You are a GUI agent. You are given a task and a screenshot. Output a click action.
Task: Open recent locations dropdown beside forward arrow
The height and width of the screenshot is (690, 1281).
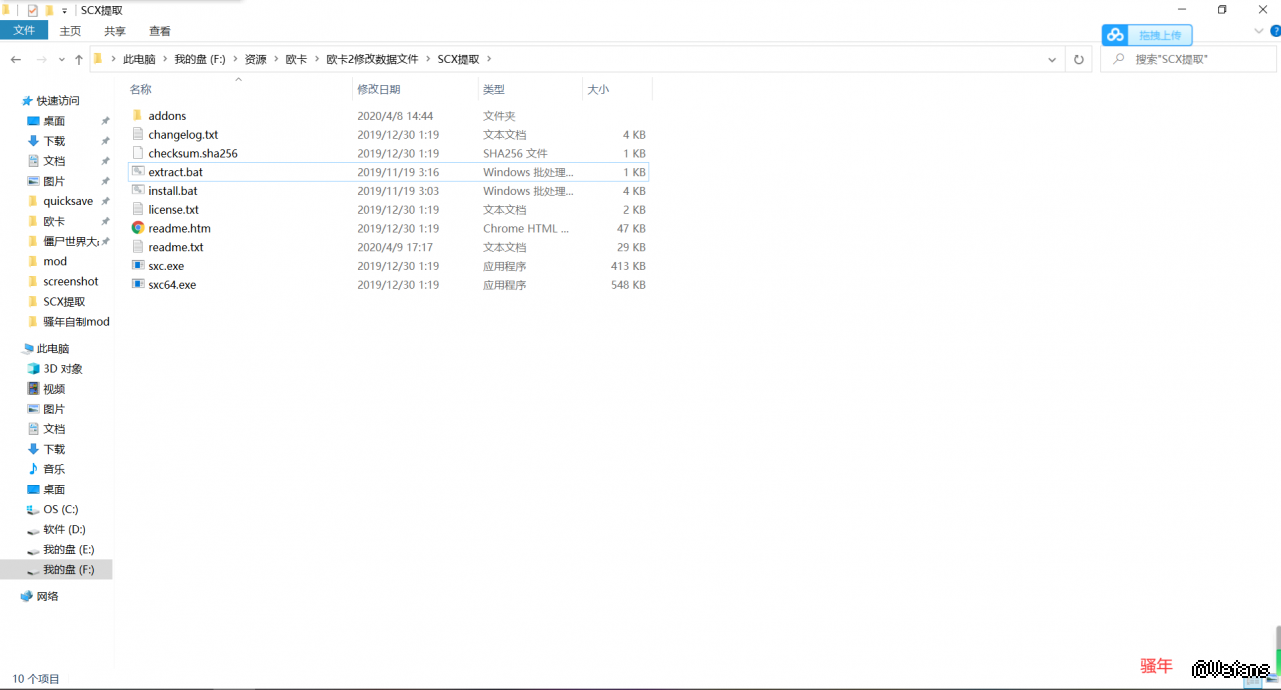62,60
